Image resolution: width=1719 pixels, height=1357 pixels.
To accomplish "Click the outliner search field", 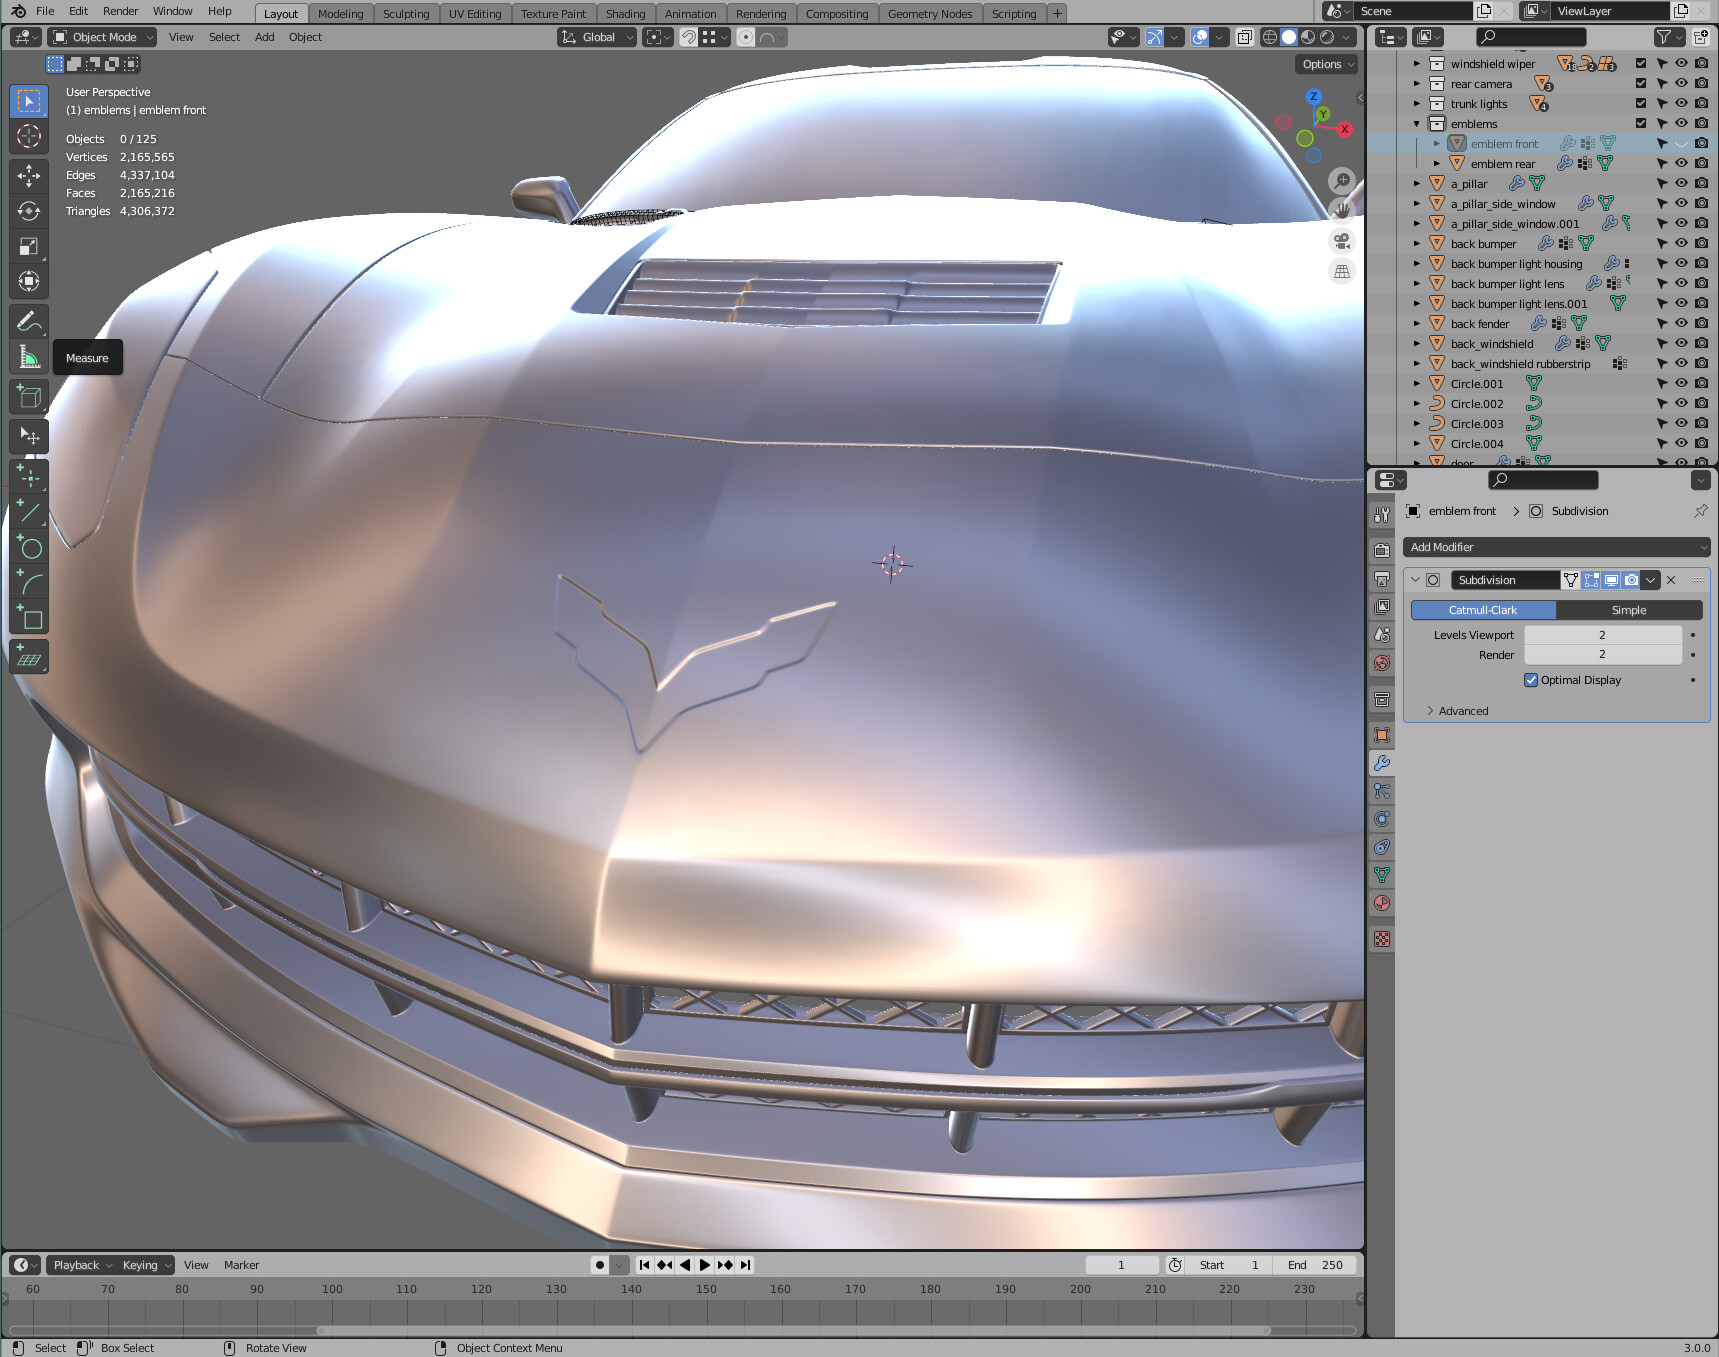I will pyautogui.click(x=1531, y=37).
